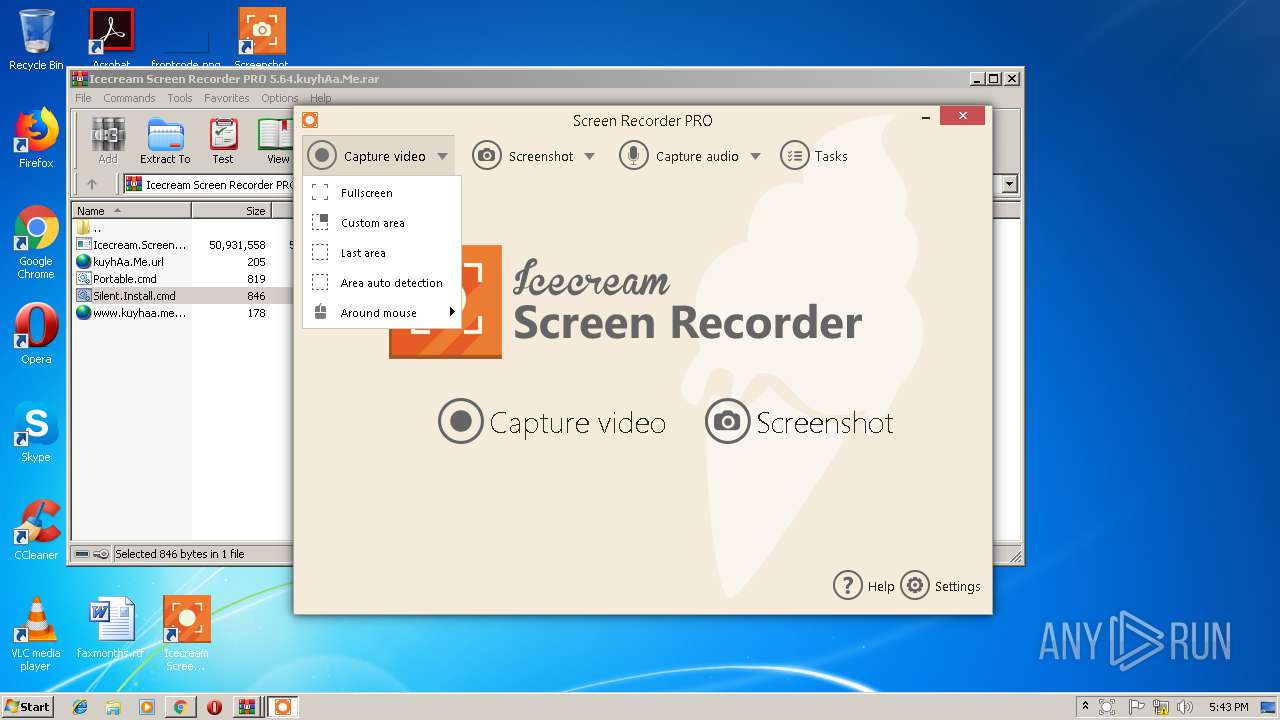Screen dimensions: 1280x720
Task: Sort WinRAR list by Name column
Action: click(x=131, y=211)
